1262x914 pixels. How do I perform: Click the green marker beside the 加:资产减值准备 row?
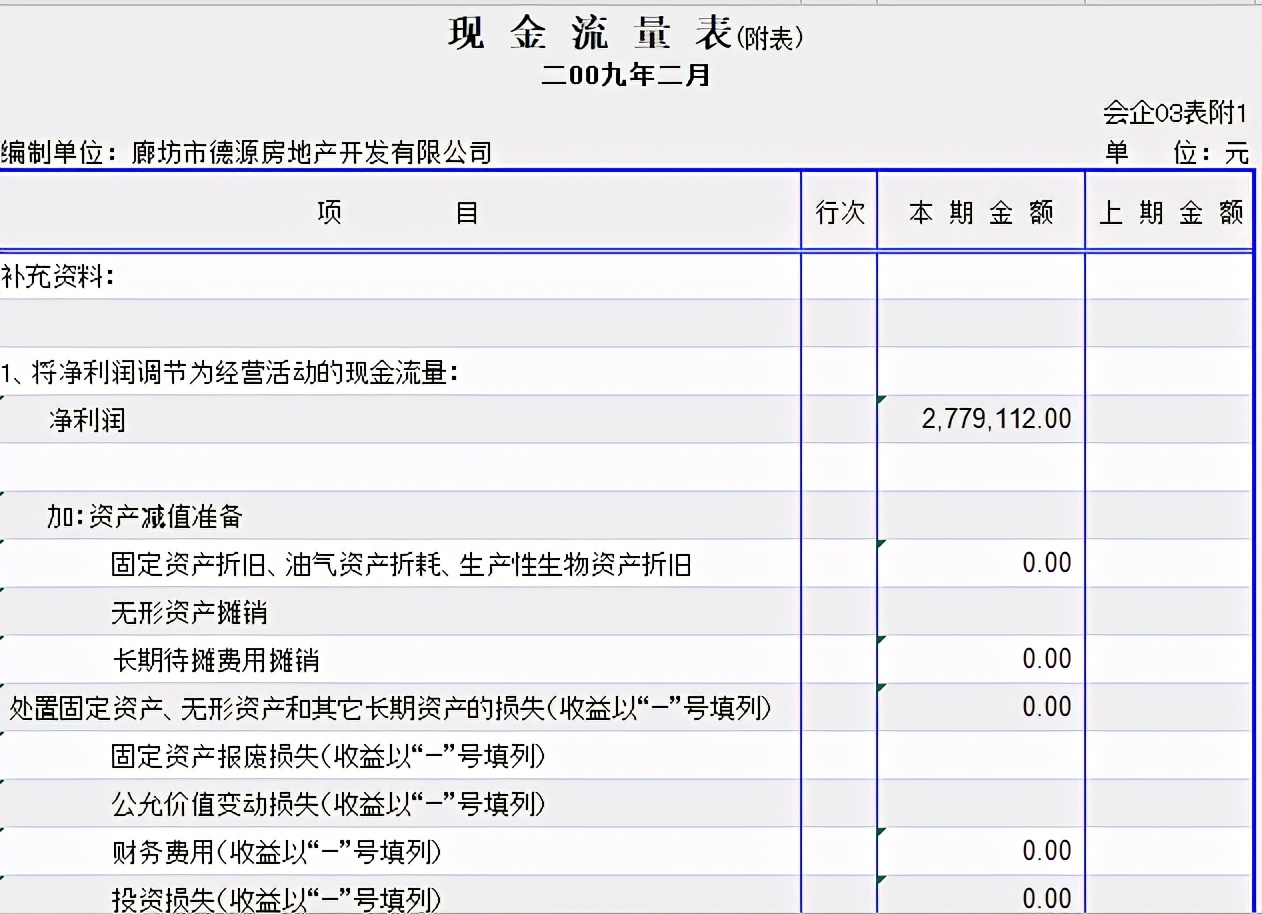(x=4, y=494)
